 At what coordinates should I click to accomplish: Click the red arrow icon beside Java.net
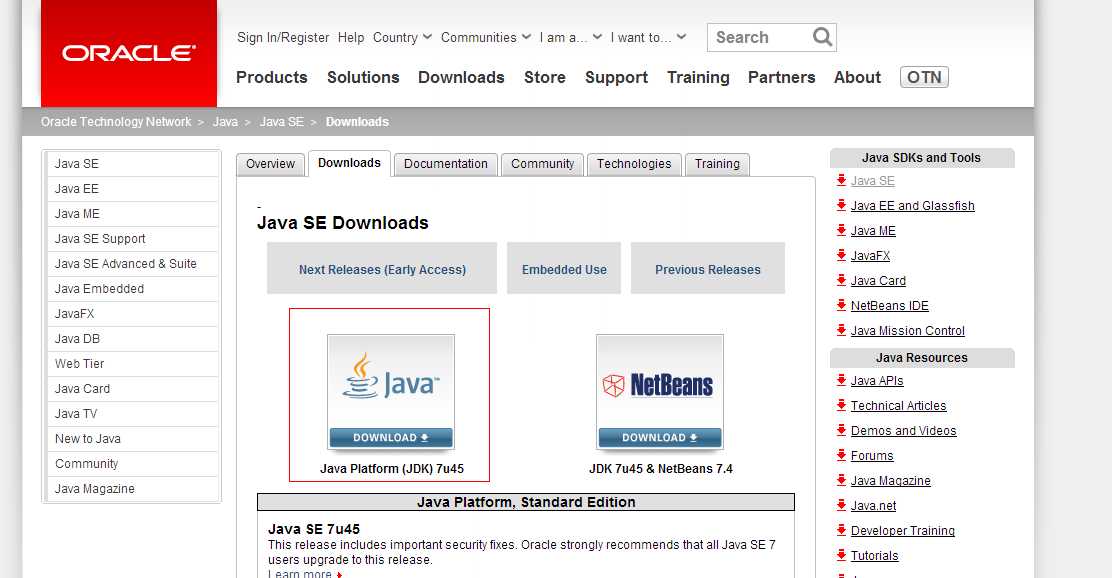tap(841, 505)
